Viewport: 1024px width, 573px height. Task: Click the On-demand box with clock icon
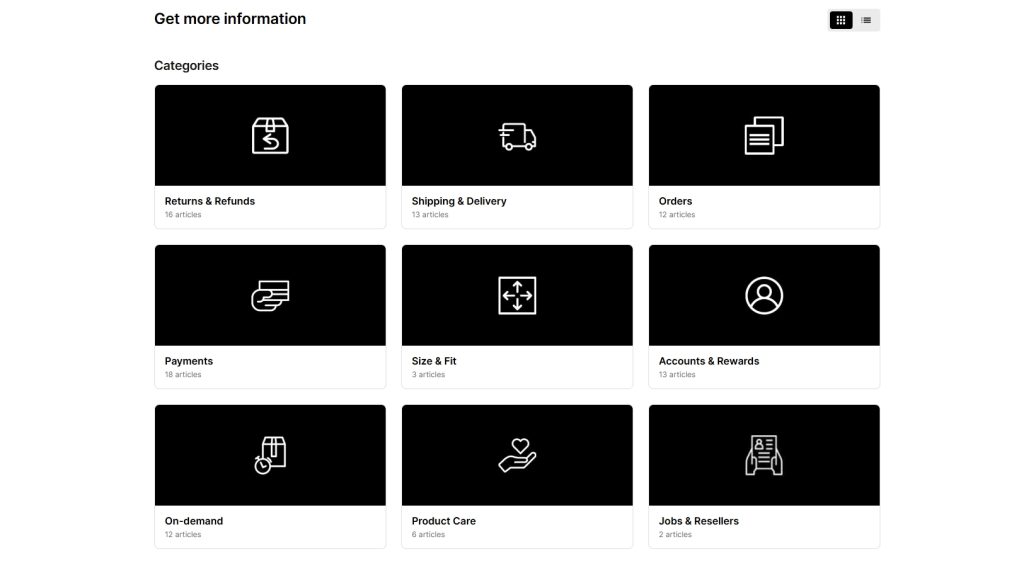(x=270, y=455)
